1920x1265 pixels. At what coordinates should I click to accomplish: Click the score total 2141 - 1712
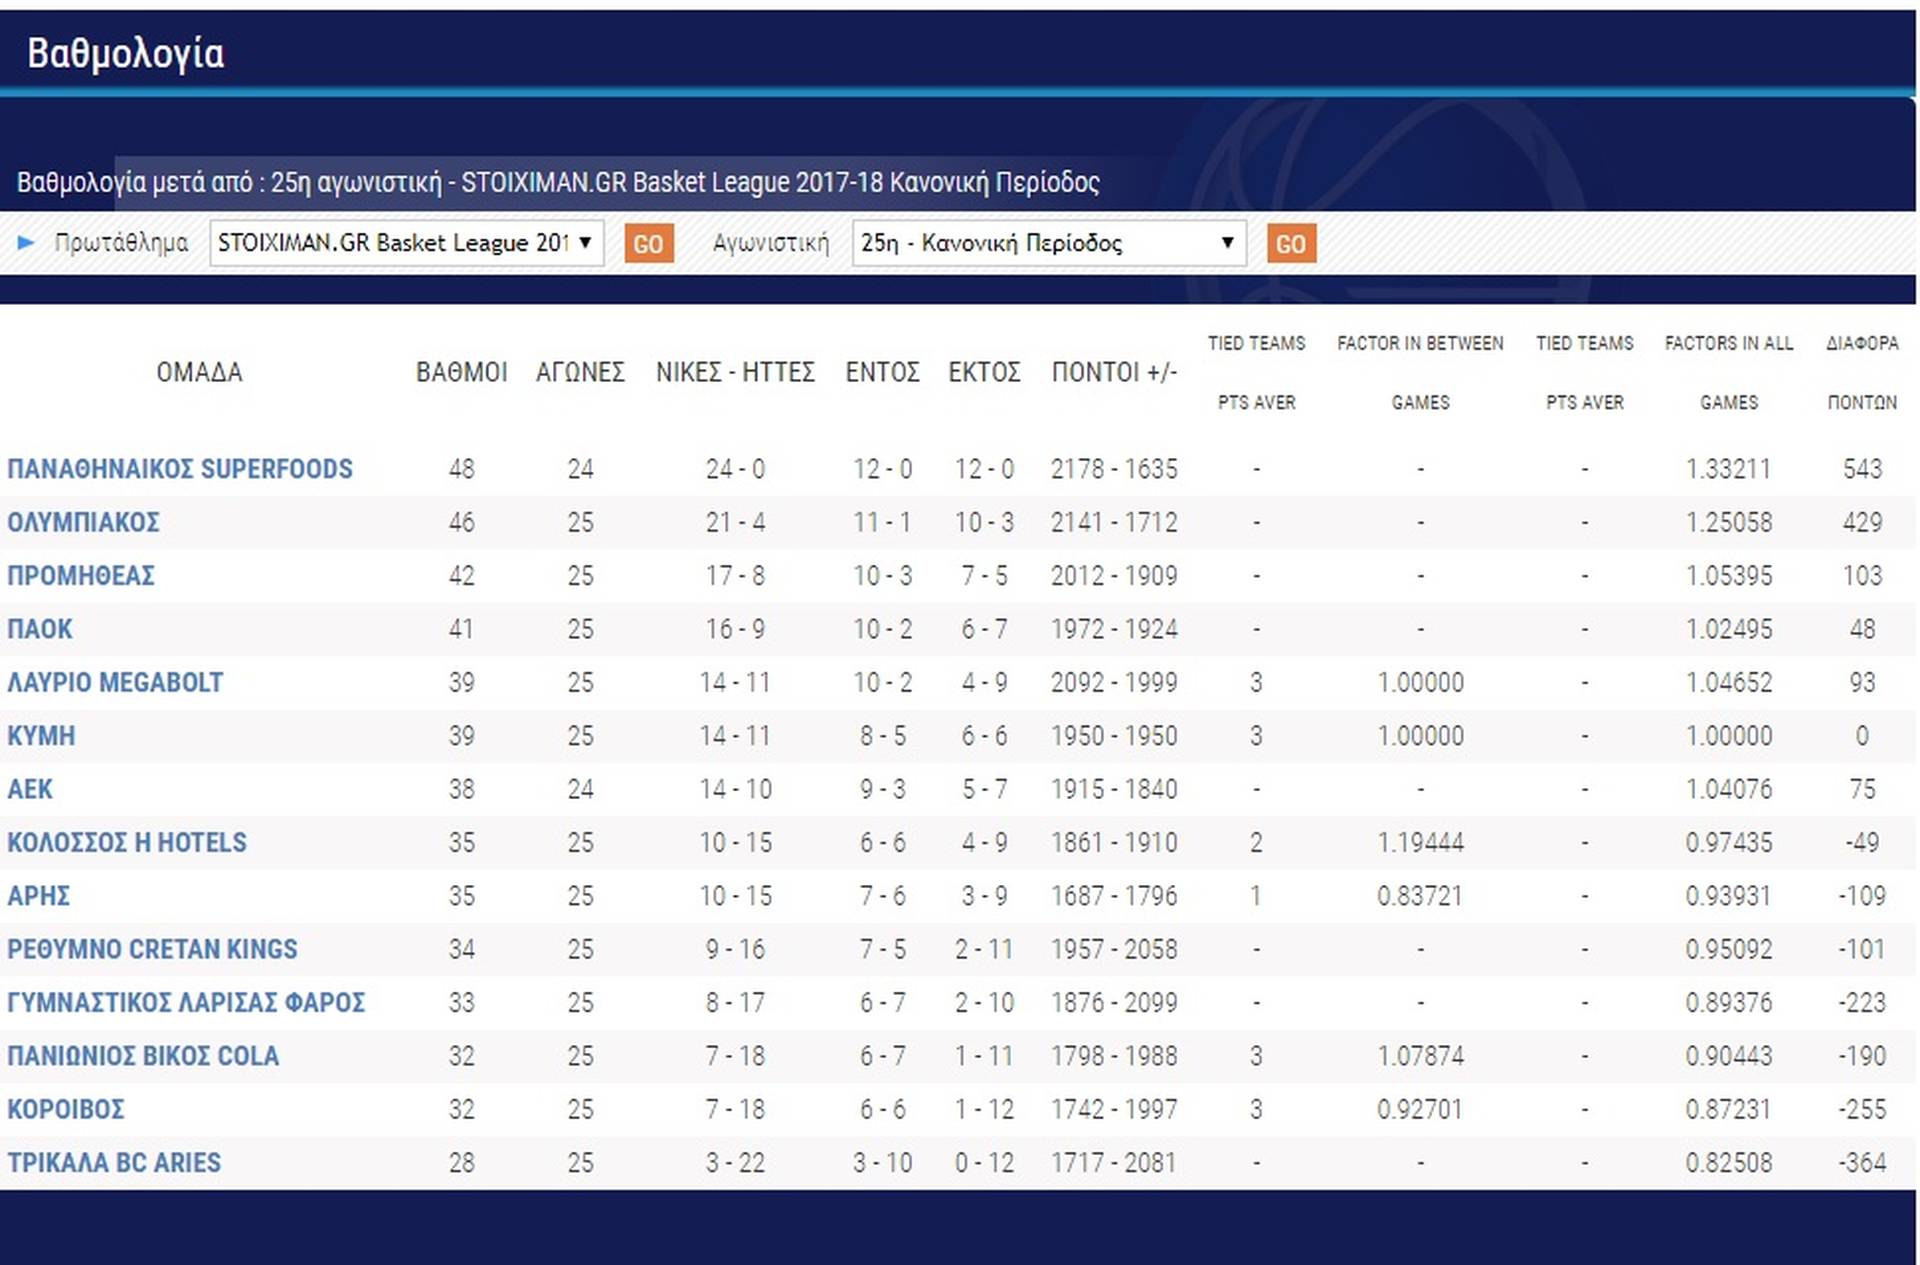pos(1114,522)
